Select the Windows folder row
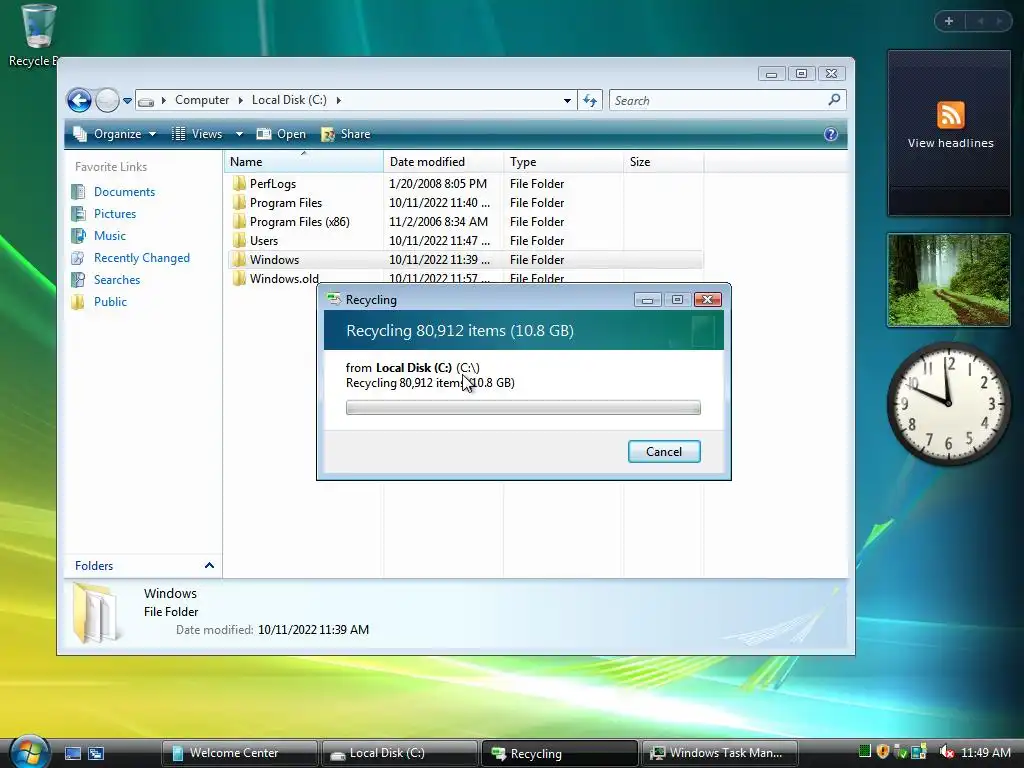 [x=466, y=260]
